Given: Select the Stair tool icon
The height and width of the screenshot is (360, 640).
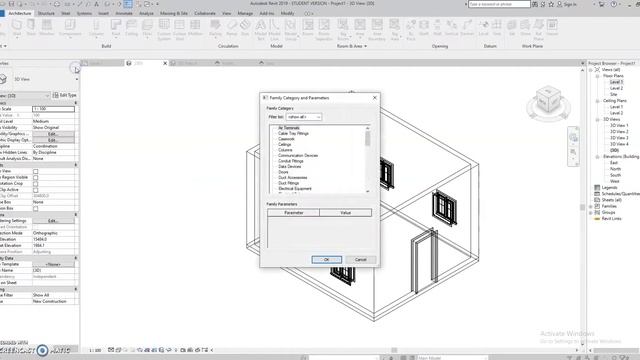Looking at the screenshot, I should pos(244,27).
